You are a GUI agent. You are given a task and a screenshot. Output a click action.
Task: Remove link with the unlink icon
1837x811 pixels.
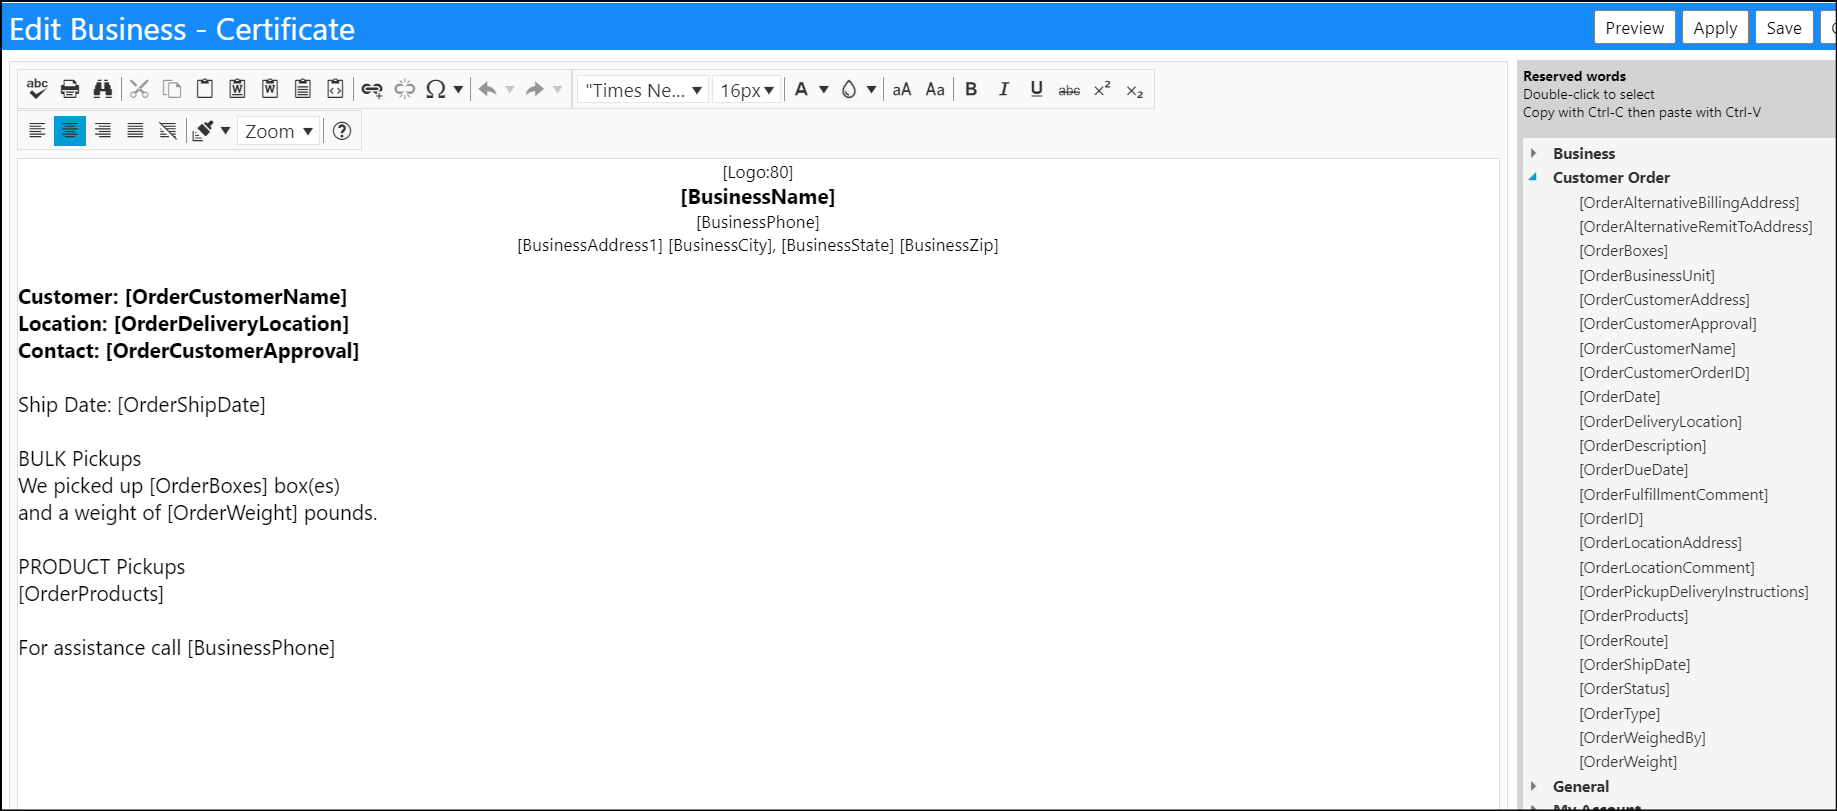point(404,89)
